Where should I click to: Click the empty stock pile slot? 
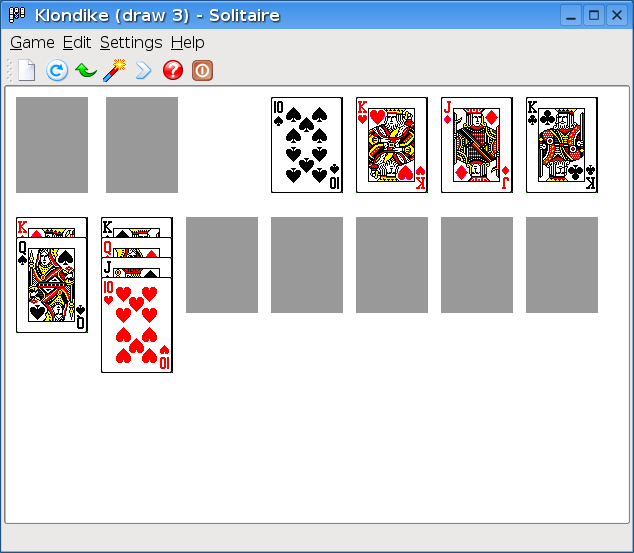point(52,145)
